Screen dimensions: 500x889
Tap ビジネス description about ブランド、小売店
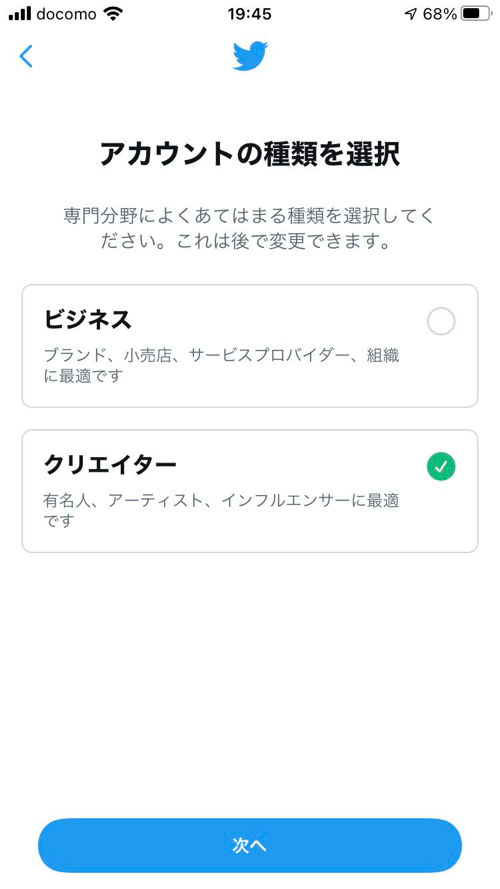(x=222, y=366)
